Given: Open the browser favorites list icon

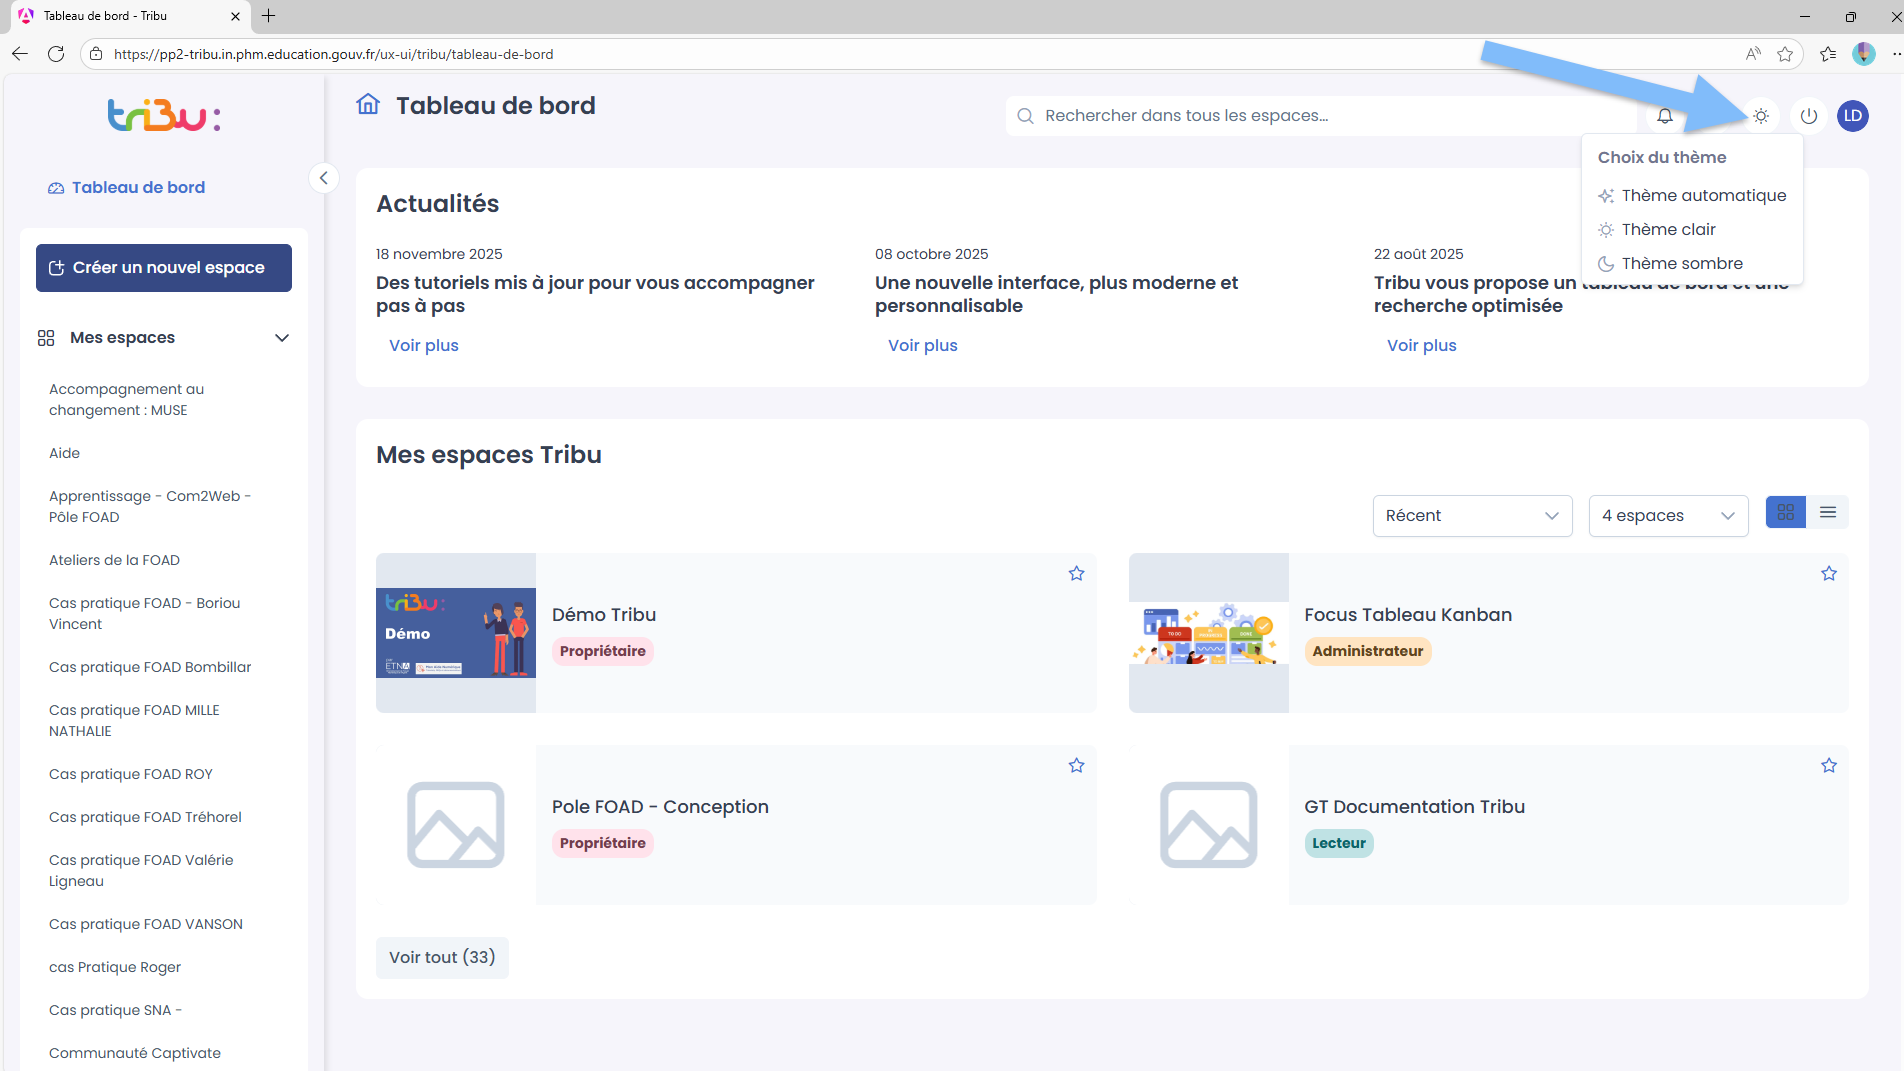Looking at the screenshot, I should click(x=1828, y=54).
